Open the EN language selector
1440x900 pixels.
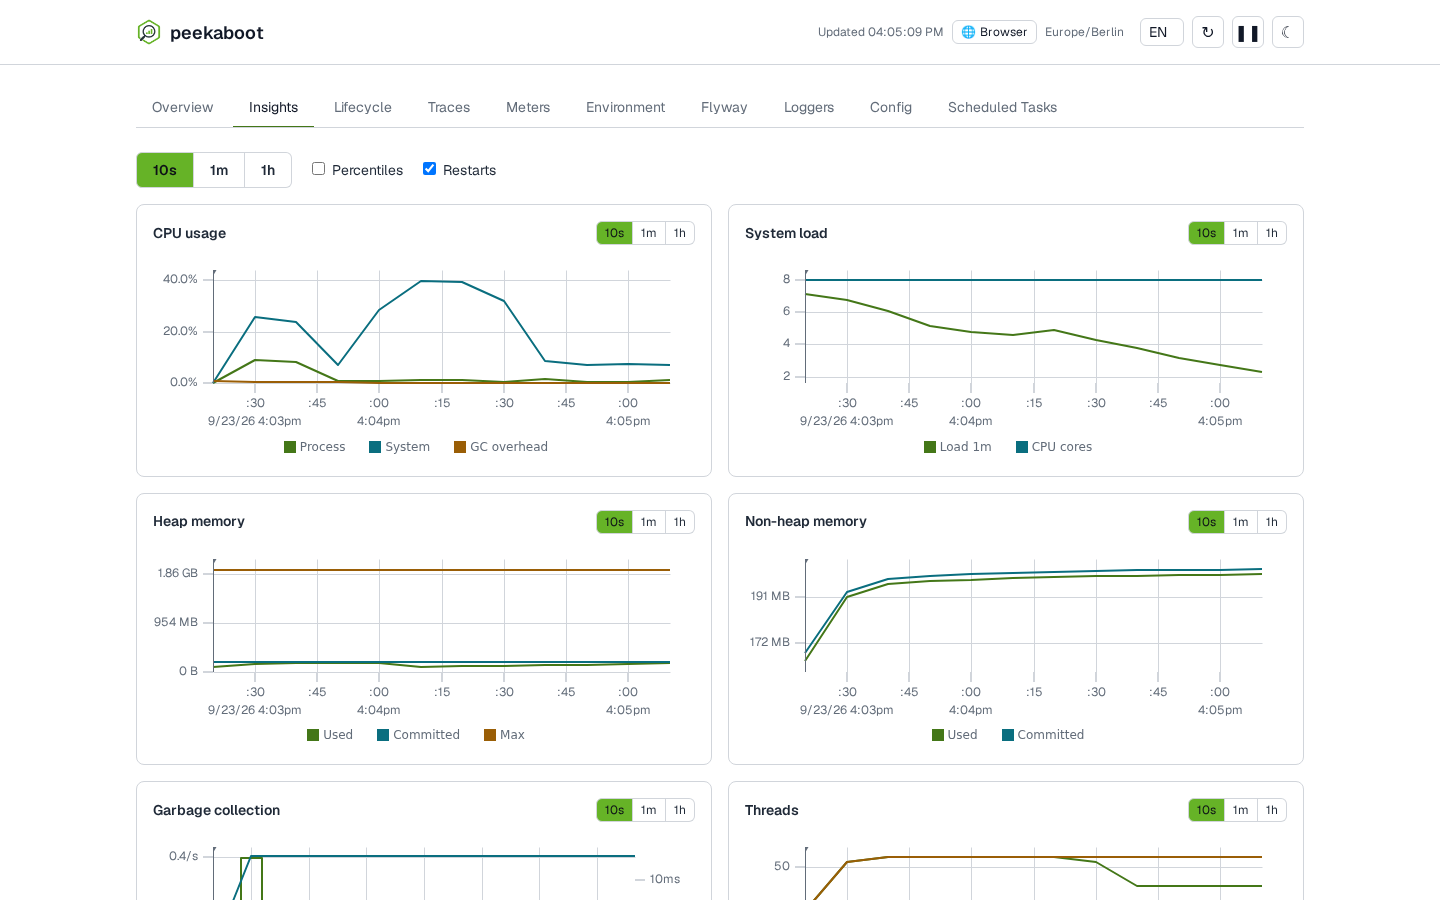coord(1162,32)
